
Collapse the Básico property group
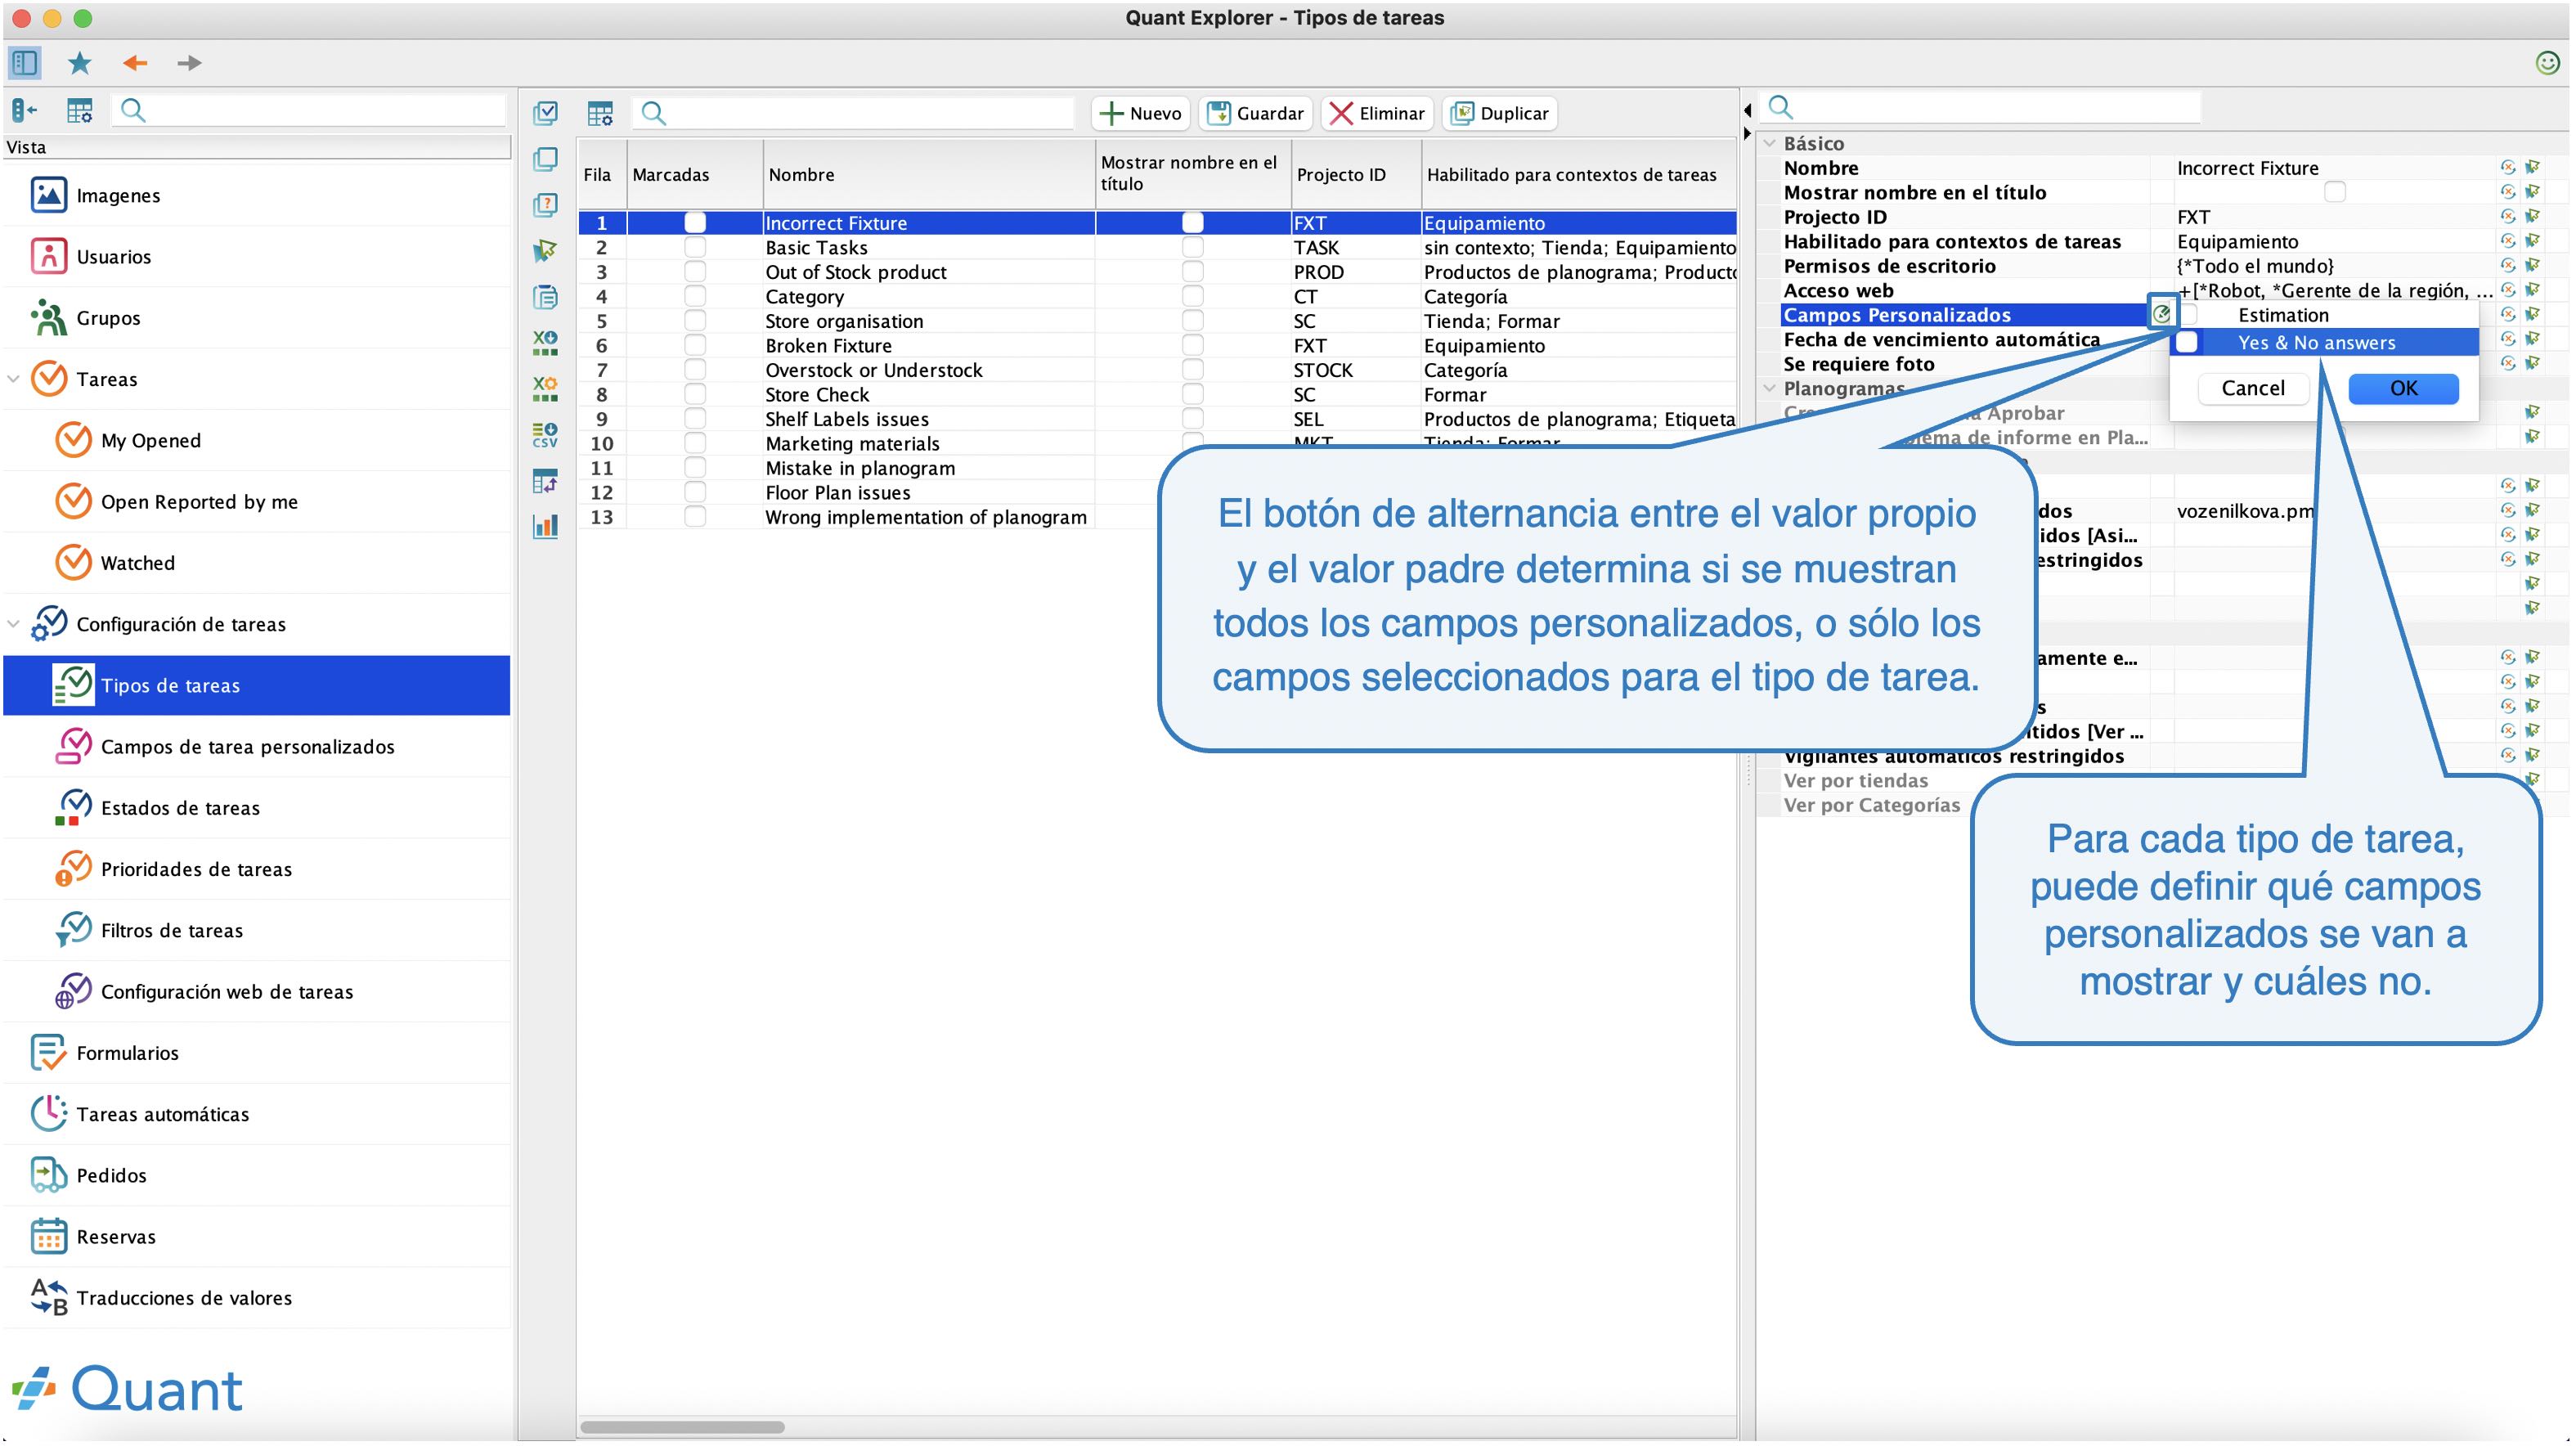point(1770,143)
